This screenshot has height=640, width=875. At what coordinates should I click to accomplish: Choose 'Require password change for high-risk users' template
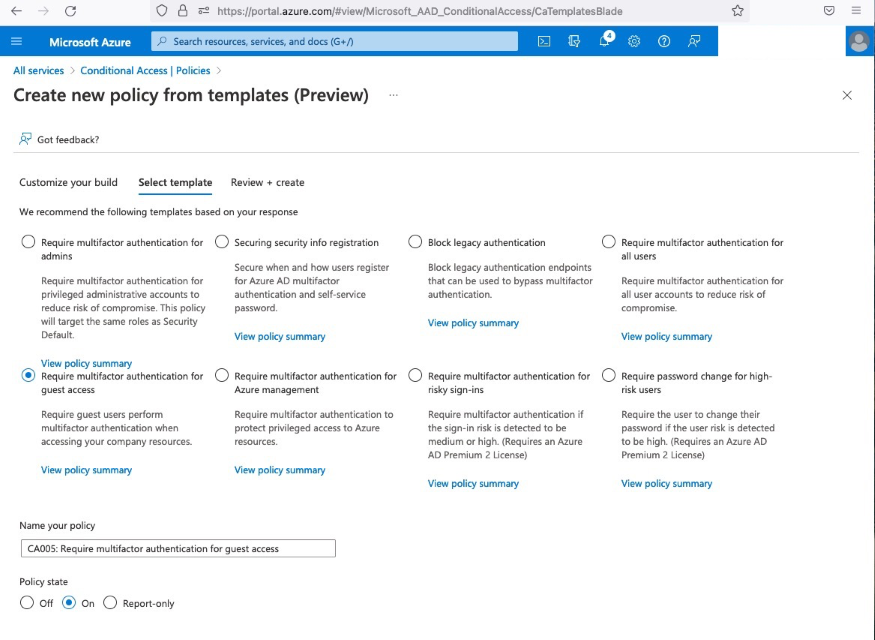[x=609, y=376]
